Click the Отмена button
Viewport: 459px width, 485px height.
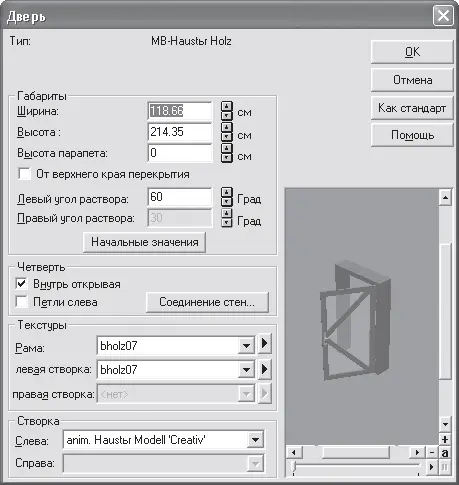(x=412, y=80)
